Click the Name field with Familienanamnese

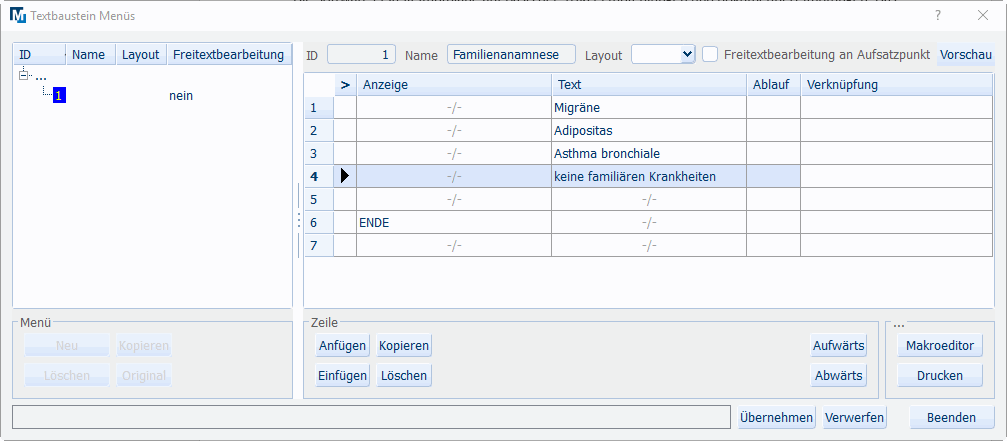511,55
